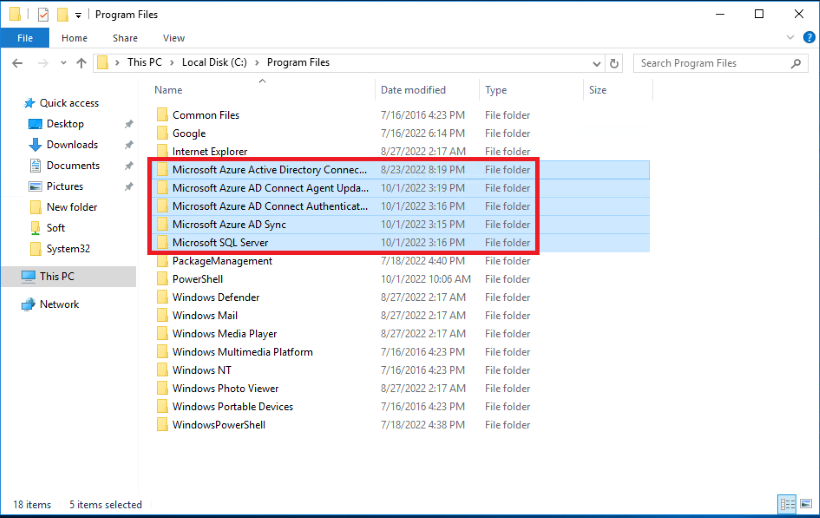Open the Home ribbon tab

[x=74, y=38]
